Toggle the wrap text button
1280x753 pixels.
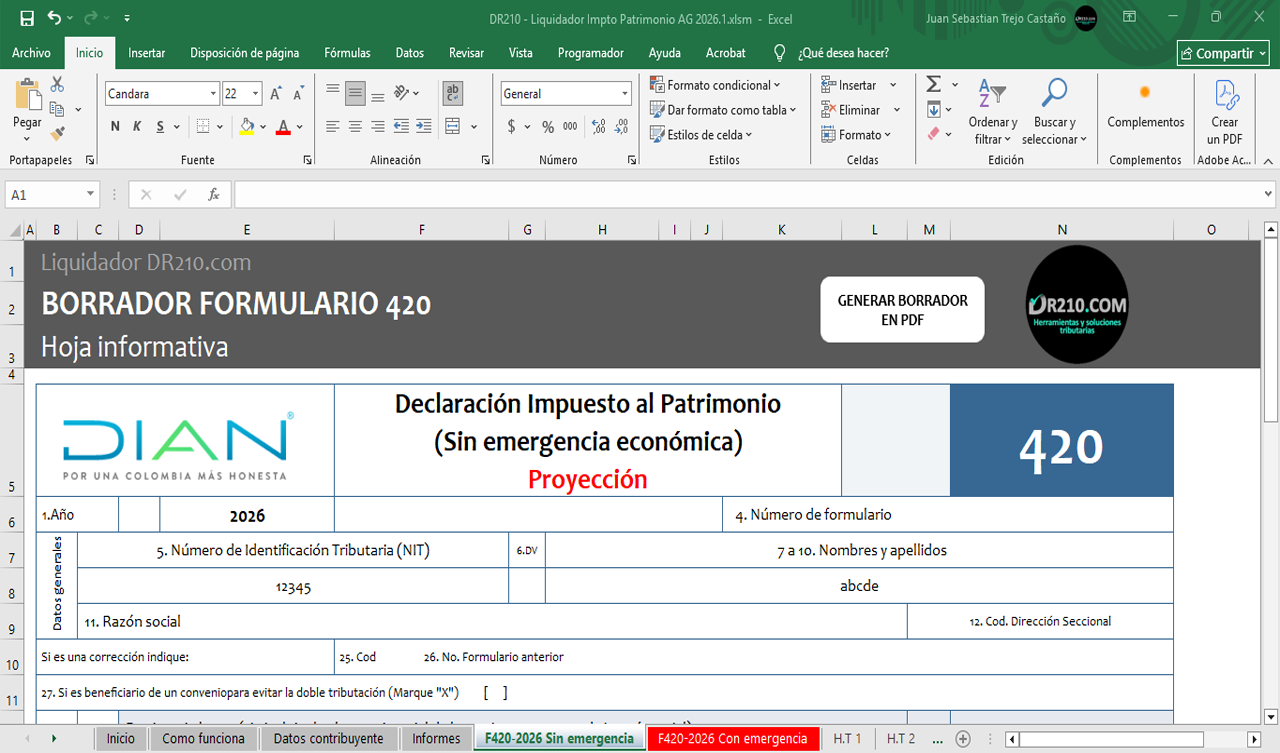pos(453,94)
